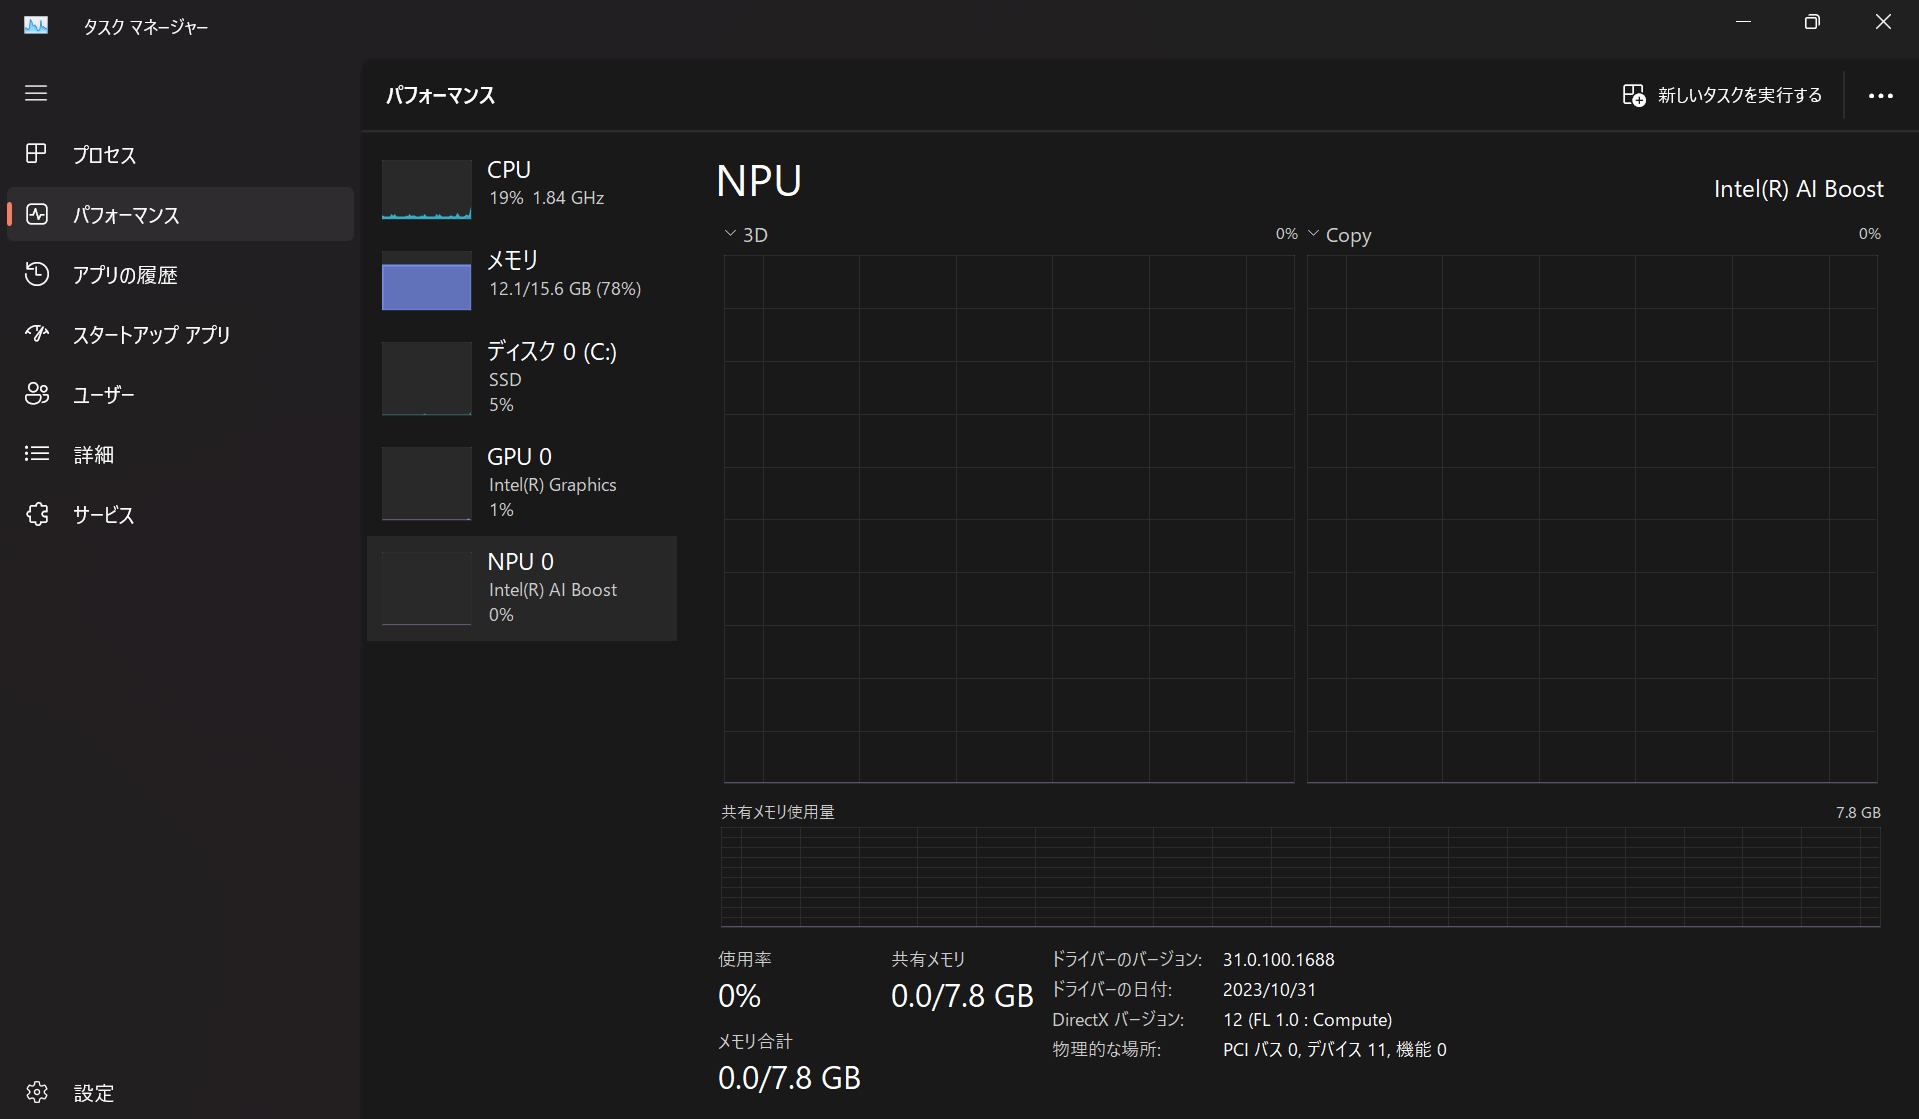Expand the 3D engine dropdown chevron
The image size is (1919, 1119).
pyautogui.click(x=730, y=234)
